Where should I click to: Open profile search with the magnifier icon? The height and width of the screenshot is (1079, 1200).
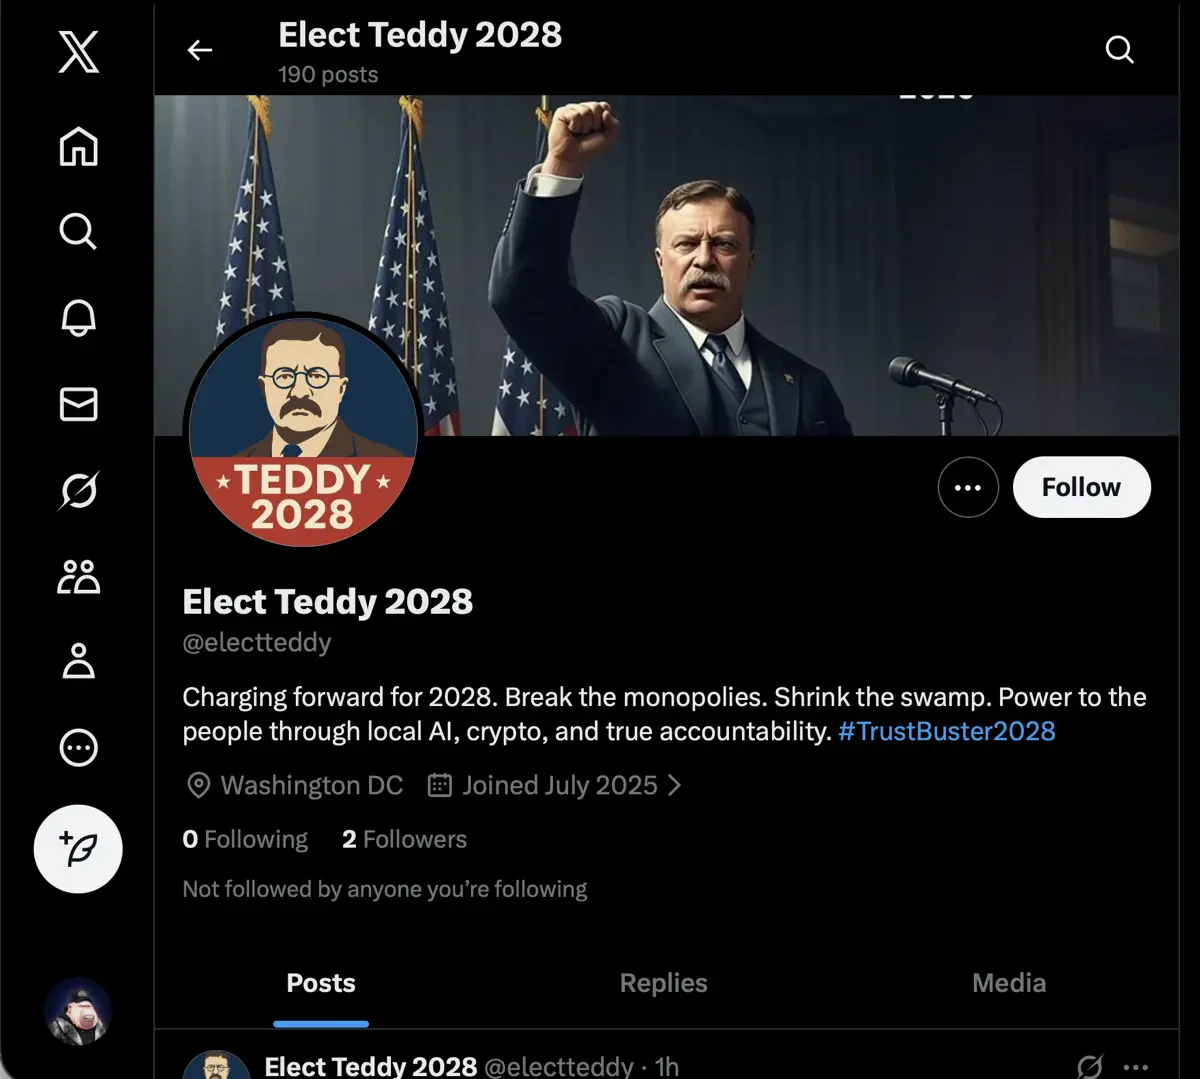(x=1119, y=49)
